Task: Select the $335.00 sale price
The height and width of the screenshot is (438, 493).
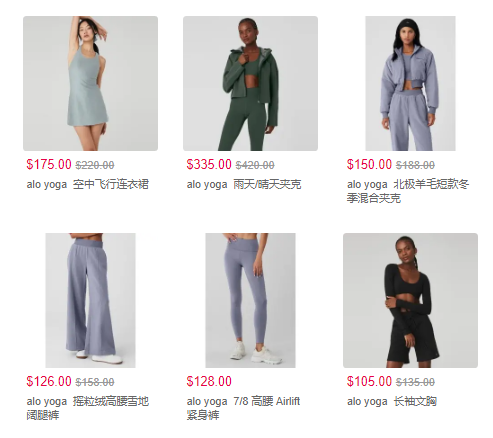Action: click(209, 165)
